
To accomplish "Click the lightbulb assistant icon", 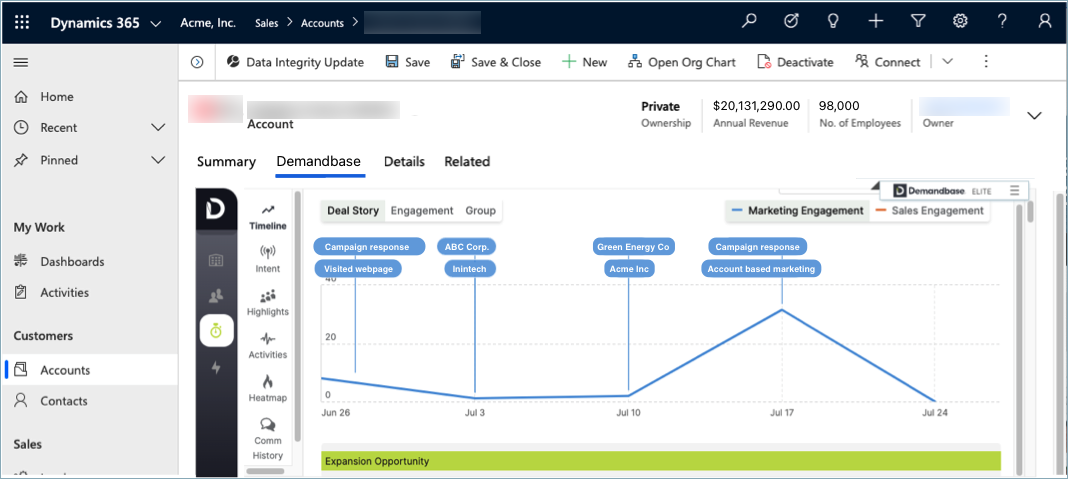I will pyautogui.click(x=832, y=21).
